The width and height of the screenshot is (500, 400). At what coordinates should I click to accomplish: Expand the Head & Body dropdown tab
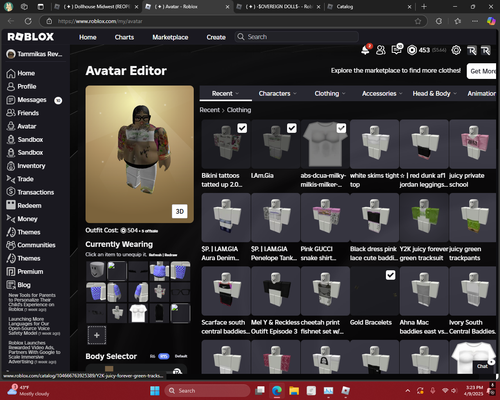[x=434, y=94]
